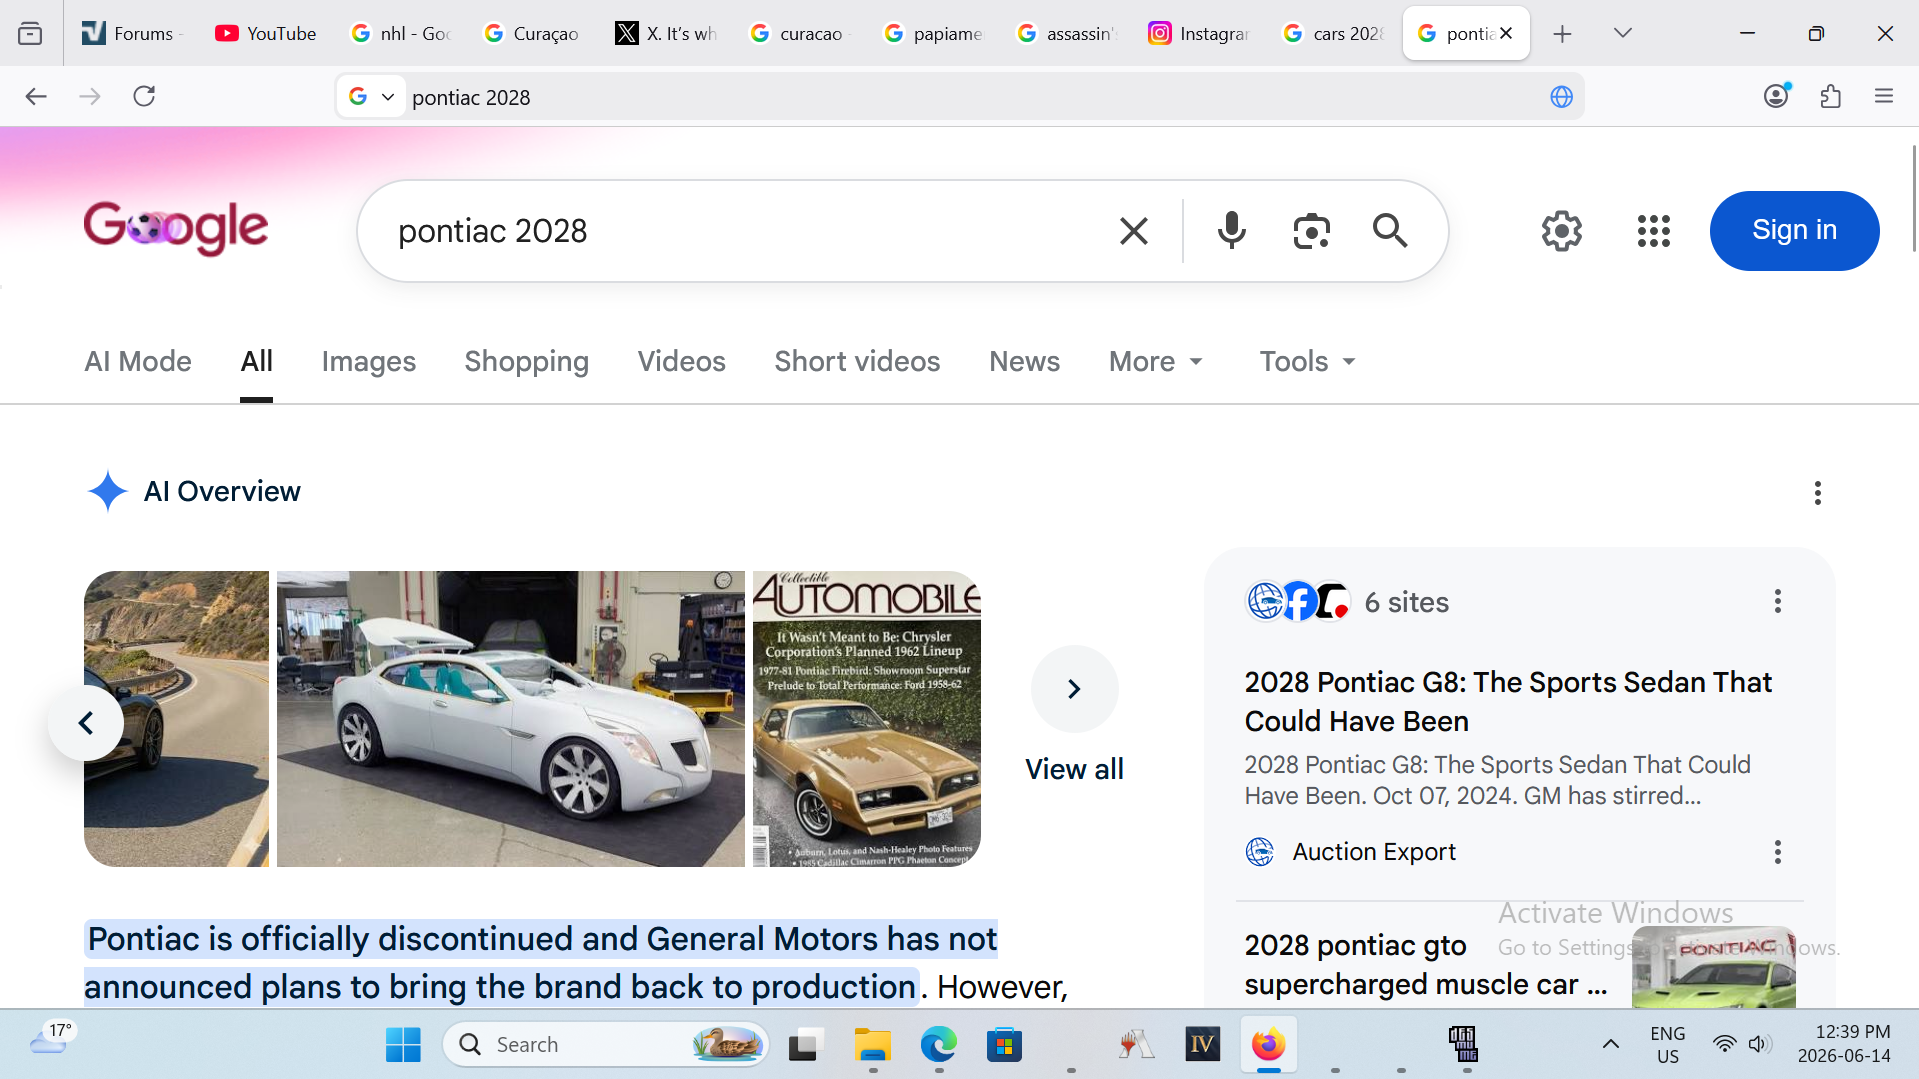Open Firefox extensions puzzle icon
Screen dimensions: 1919x1079
pos(1830,96)
